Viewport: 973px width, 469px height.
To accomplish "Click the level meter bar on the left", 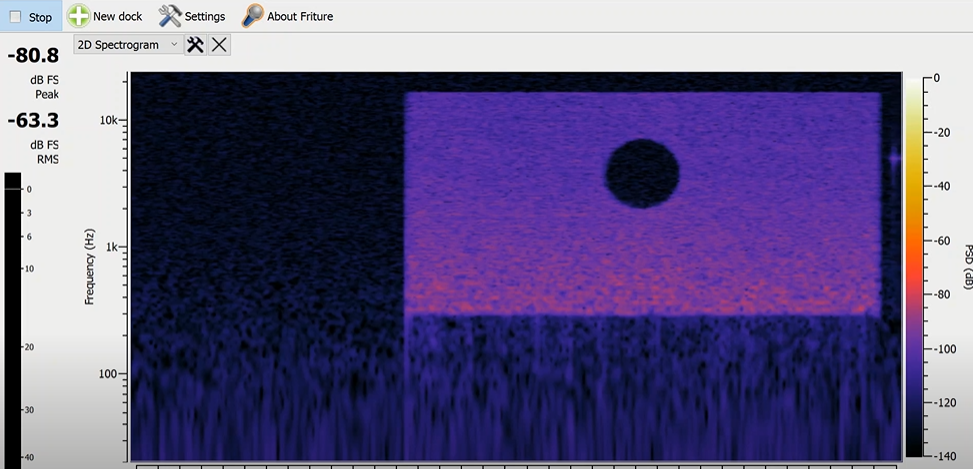I will (12, 320).
